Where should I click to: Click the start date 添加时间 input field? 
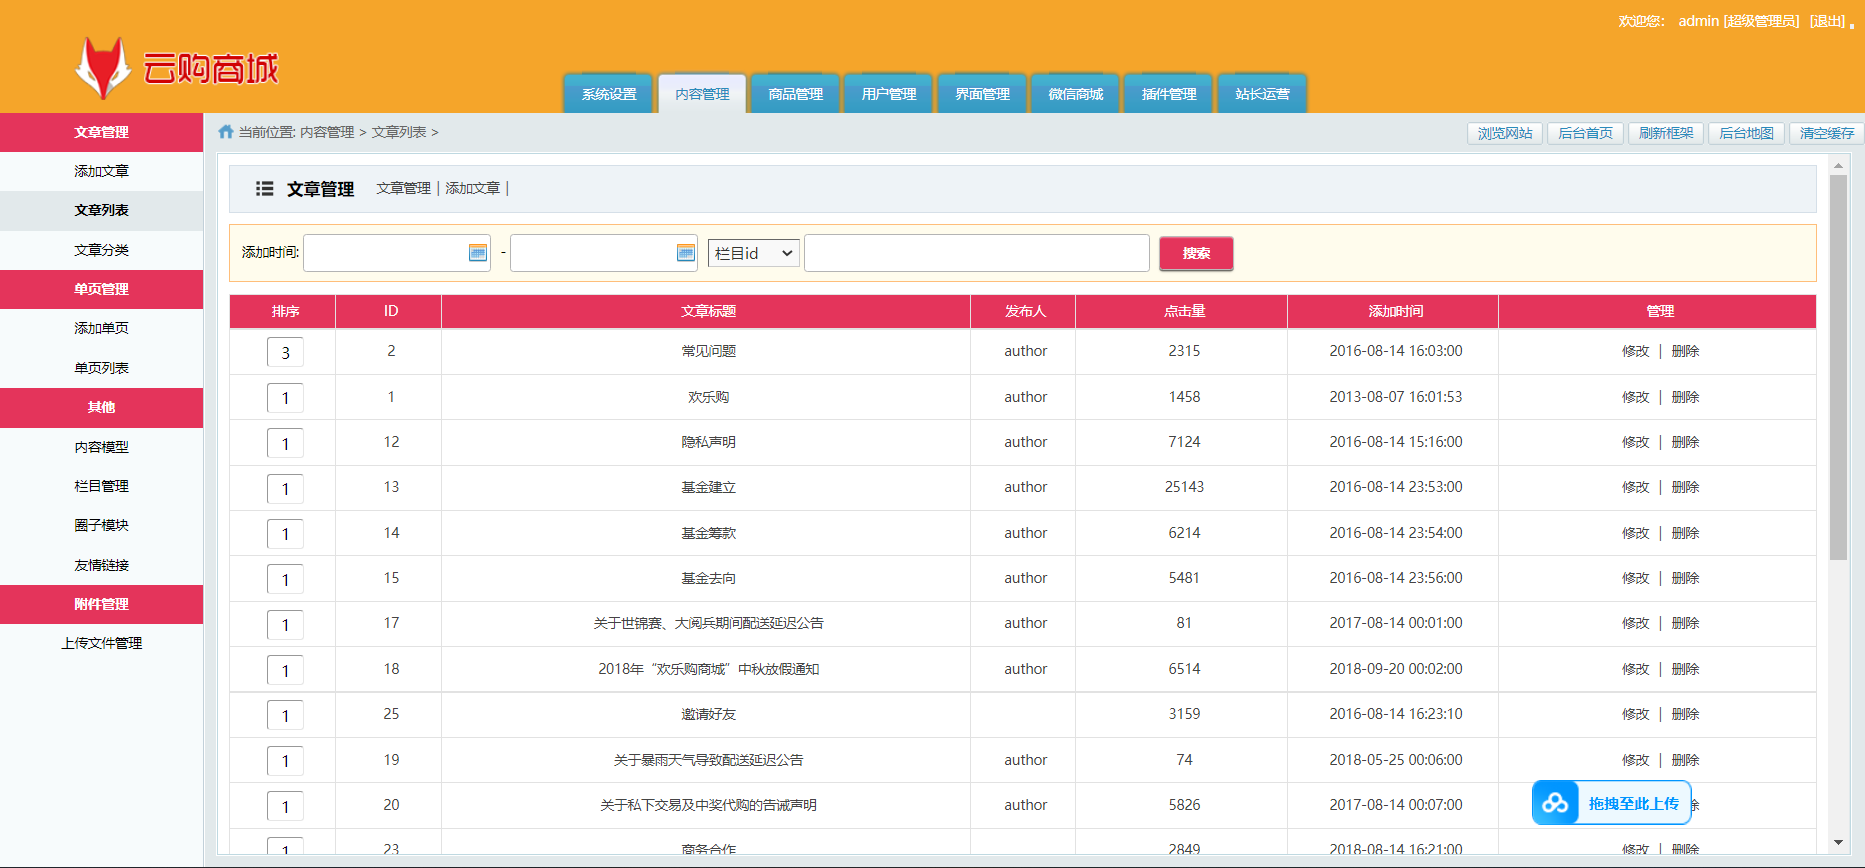(x=397, y=253)
